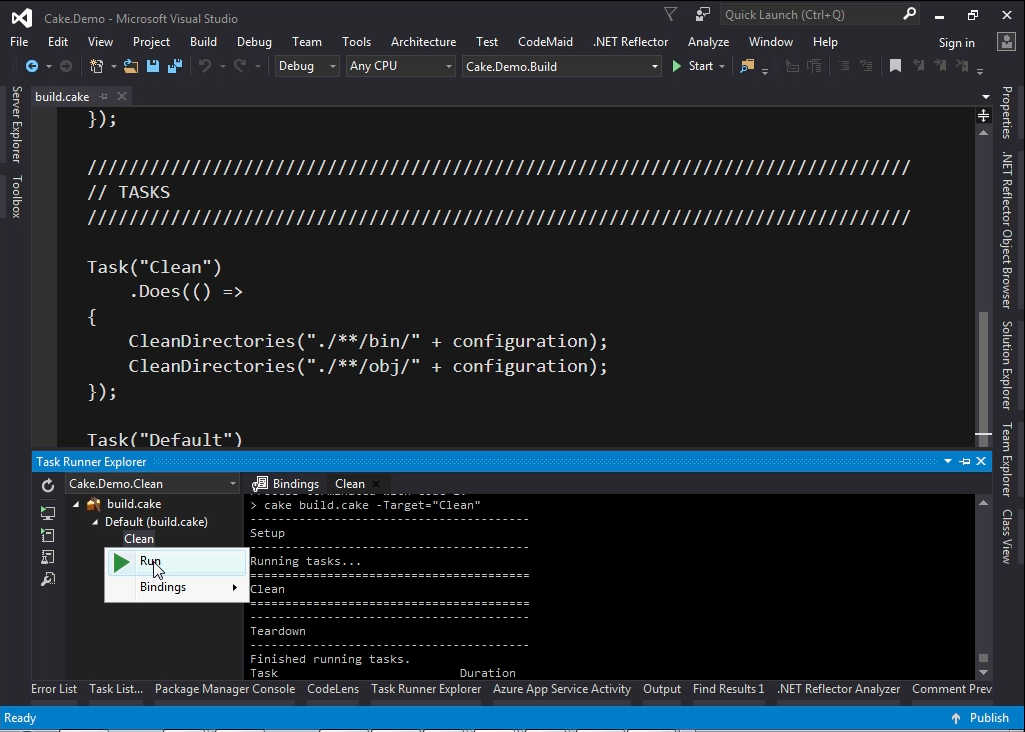Screen dimensions: 1025x732
Task: Open the Cake.Demo.Clean project dropdown
Action: [152, 484]
